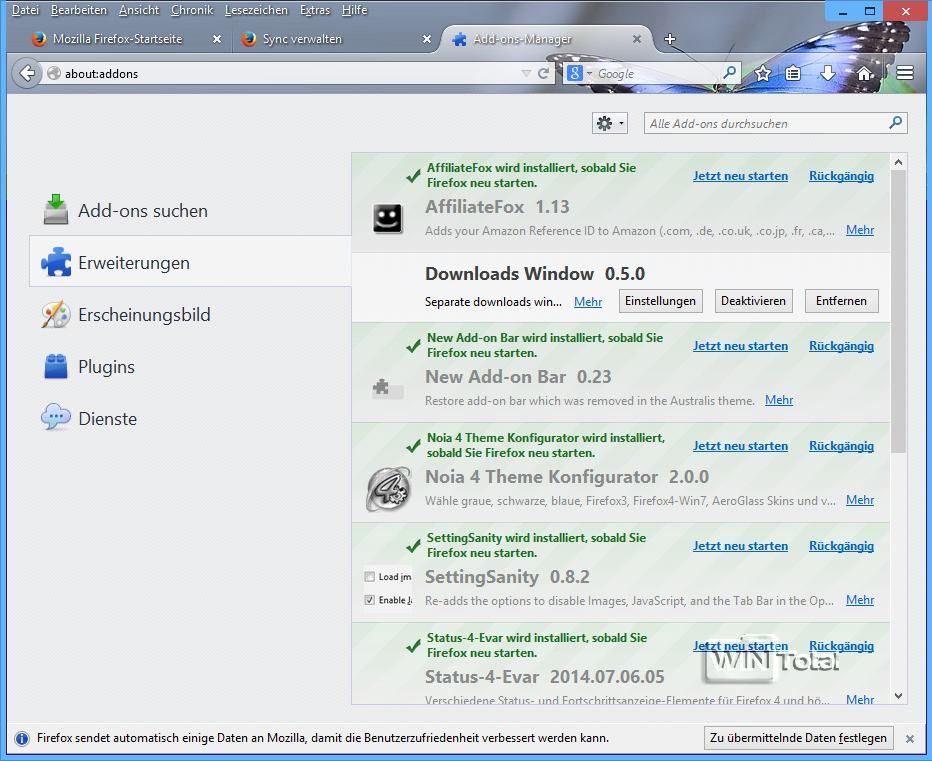Open the bookmarks list icon

[x=793, y=73]
